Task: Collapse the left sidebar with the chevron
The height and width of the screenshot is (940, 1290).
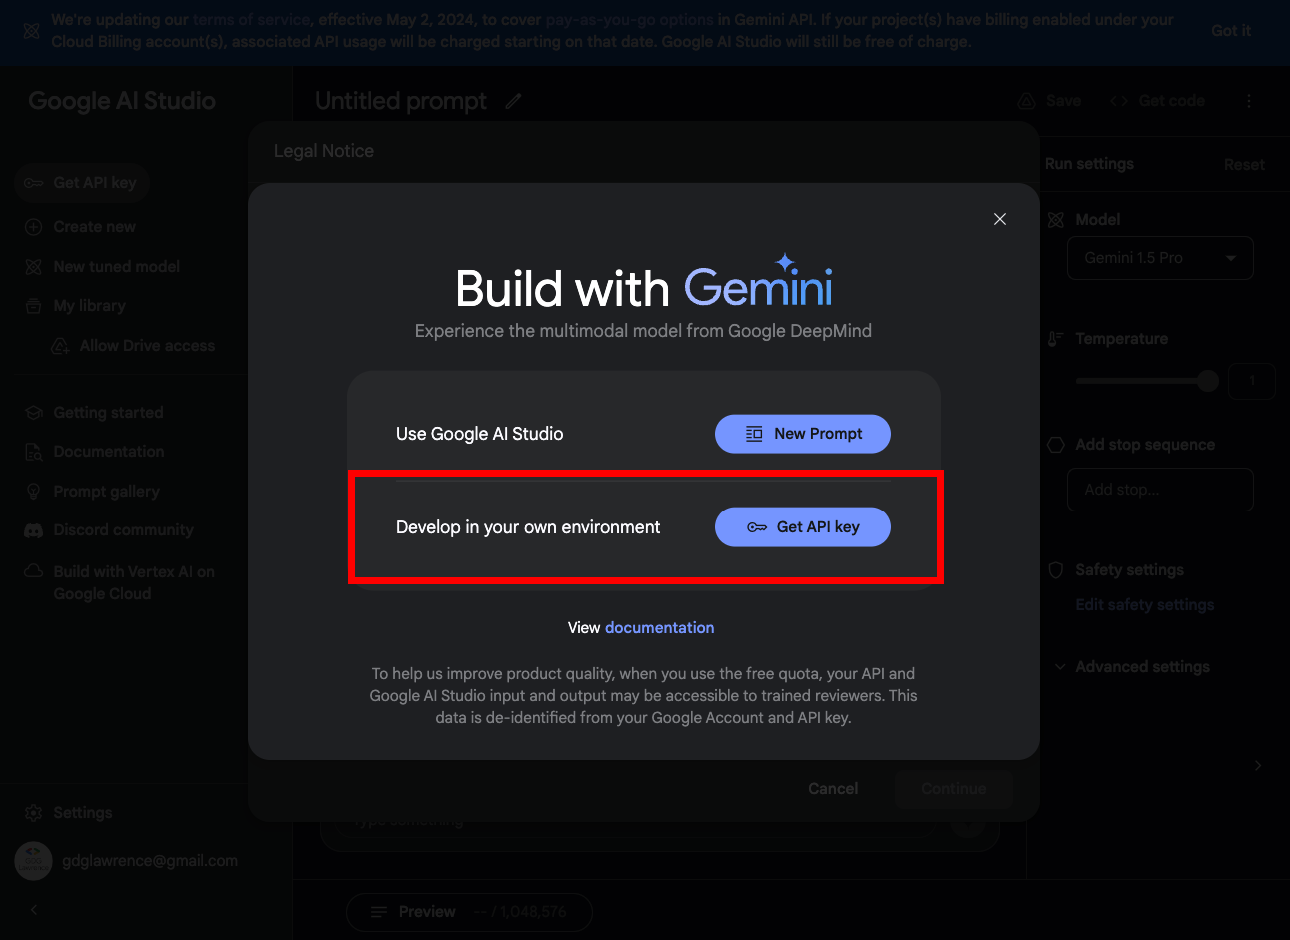Action: coord(33,910)
